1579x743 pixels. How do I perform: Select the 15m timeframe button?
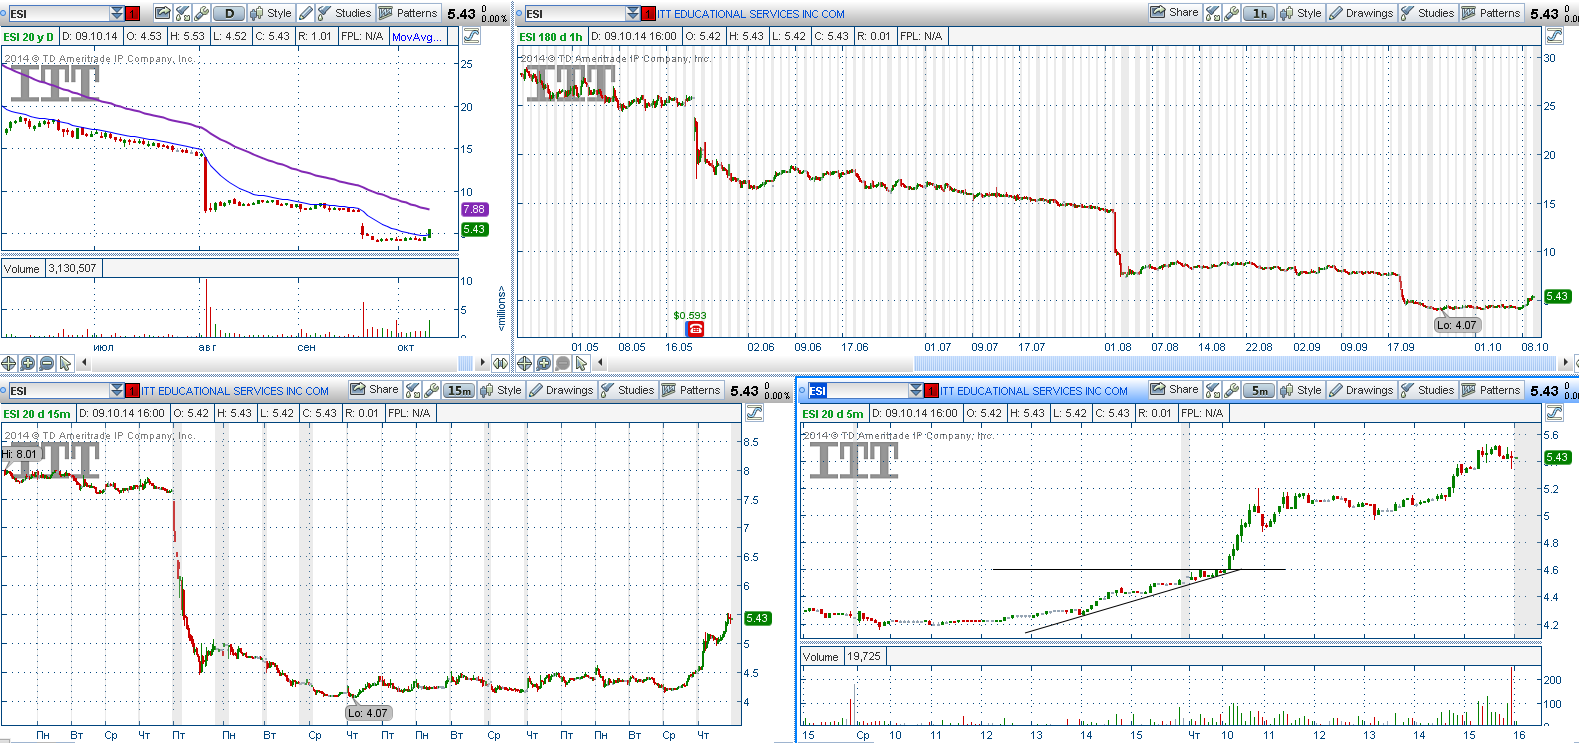[460, 390]
